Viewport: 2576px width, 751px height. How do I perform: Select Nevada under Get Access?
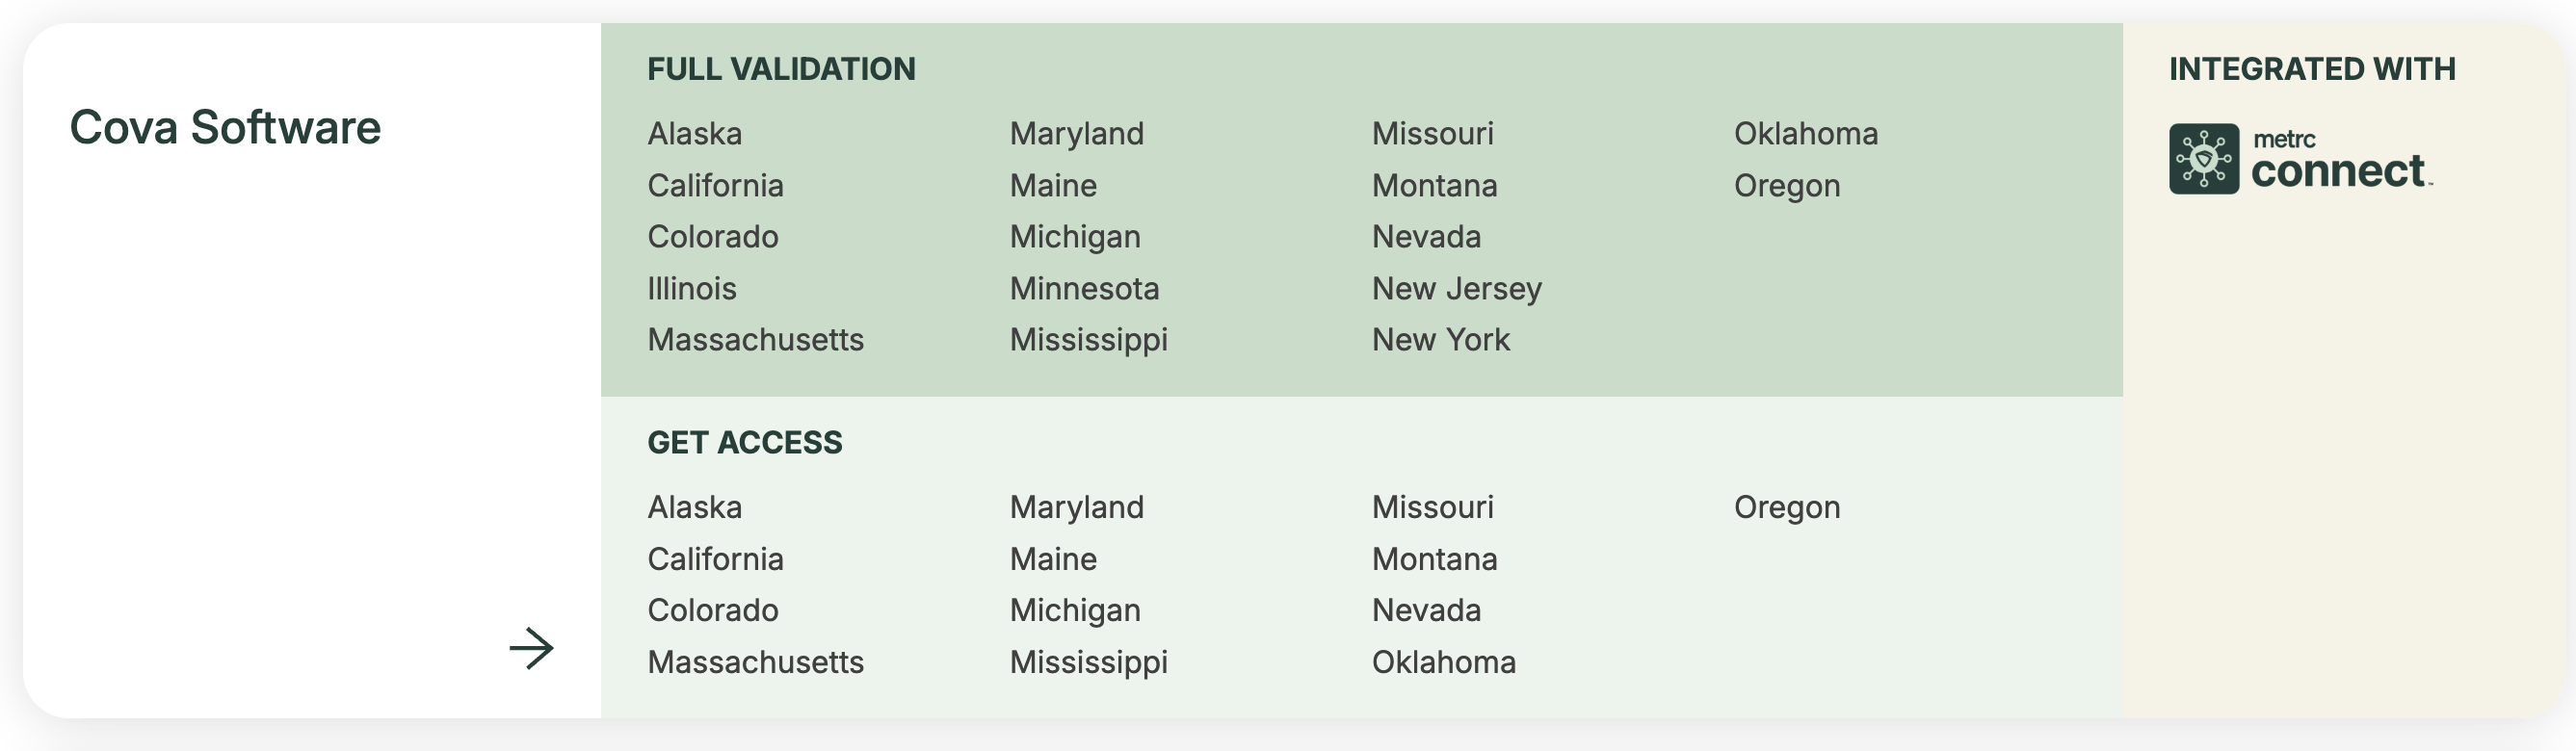click(x=1426, y=610)
